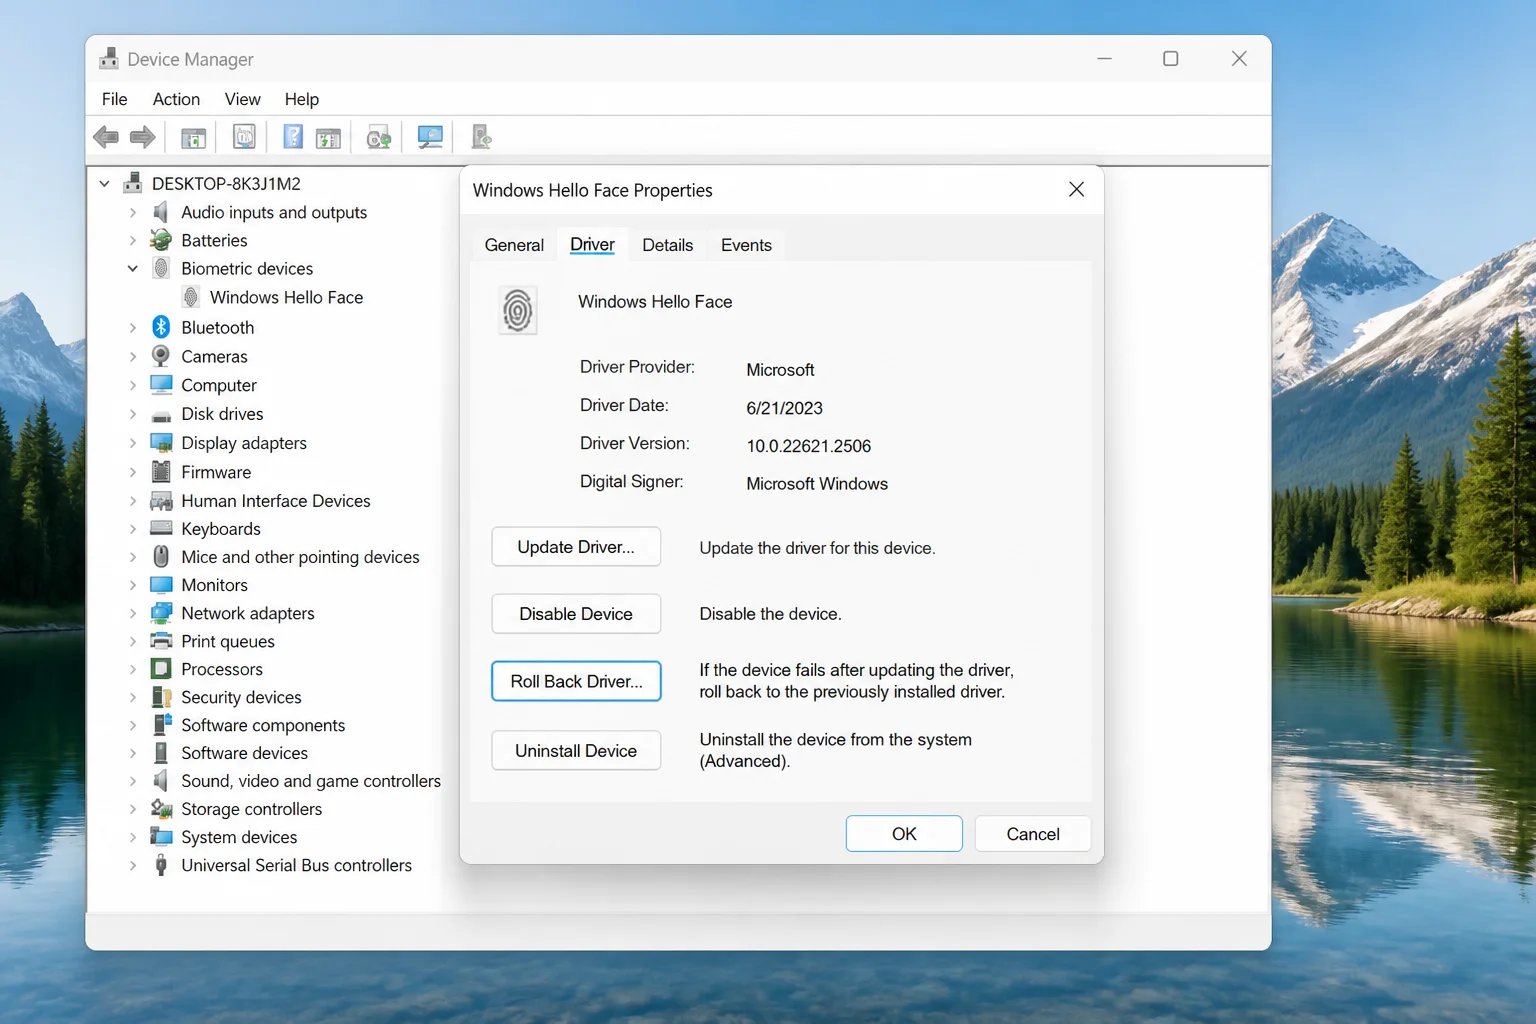This screenshot has height=1024, width=1536.
Task: Click the Network adapters icon
Action: click(161, 613)
